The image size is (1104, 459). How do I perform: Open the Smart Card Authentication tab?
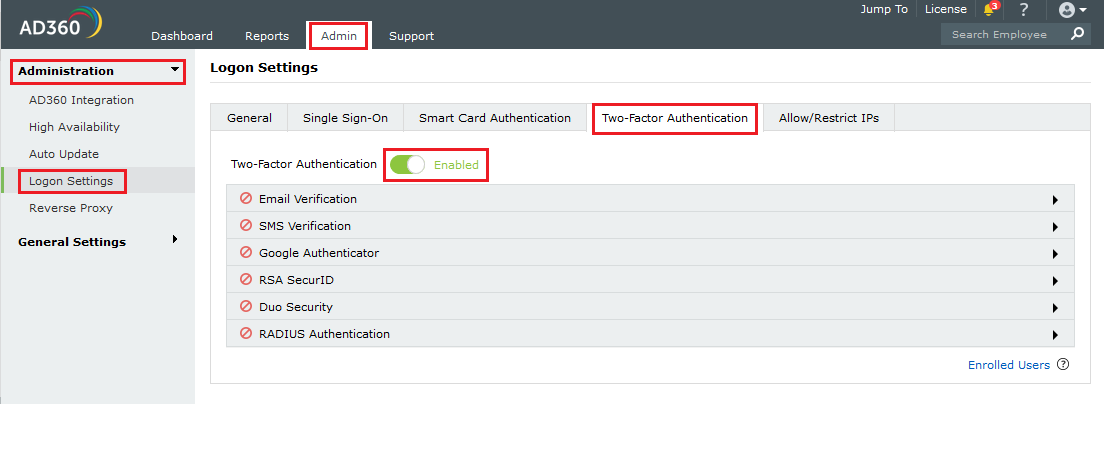click(495, 118)
